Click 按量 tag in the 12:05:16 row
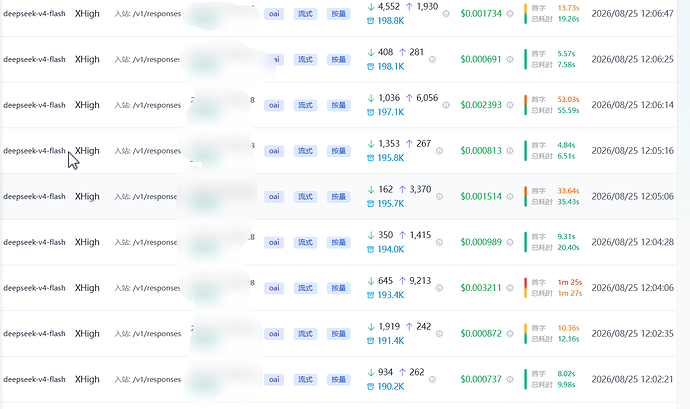Image resolution: width=690 pixels, height=409 pixels. click(x=338, y=151)
